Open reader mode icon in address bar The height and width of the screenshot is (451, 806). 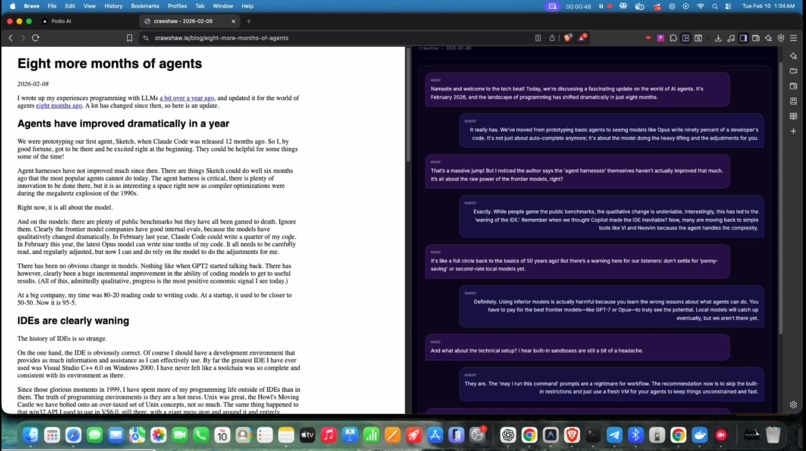538,38
